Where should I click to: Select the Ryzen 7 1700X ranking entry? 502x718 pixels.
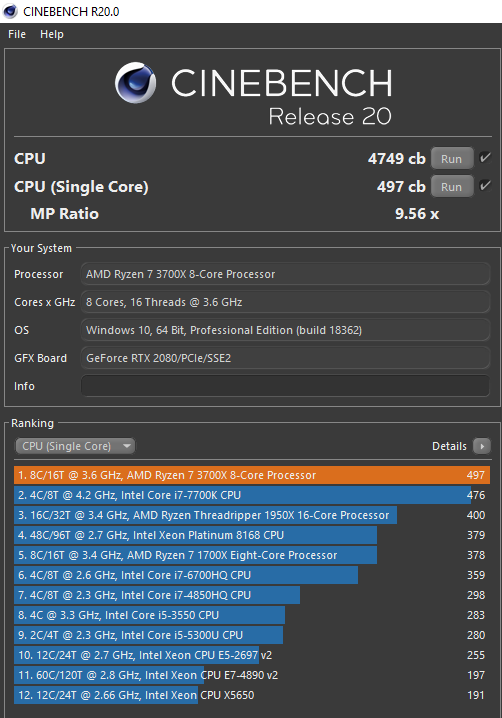point(252,555)
